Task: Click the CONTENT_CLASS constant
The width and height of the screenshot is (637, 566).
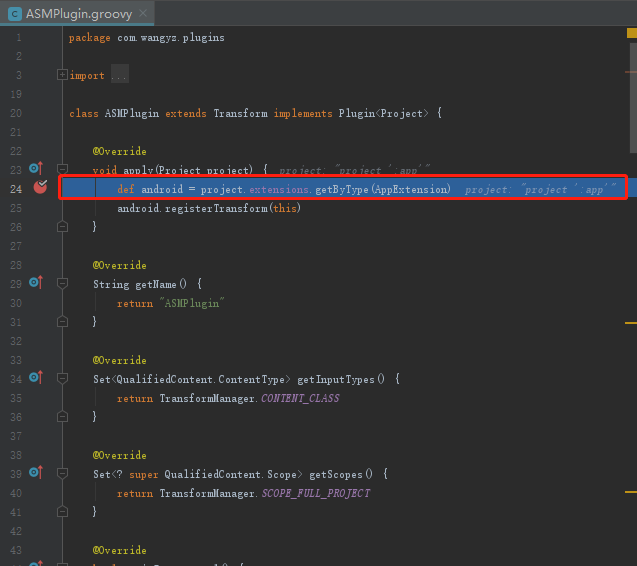Action: tap(300, 398)
